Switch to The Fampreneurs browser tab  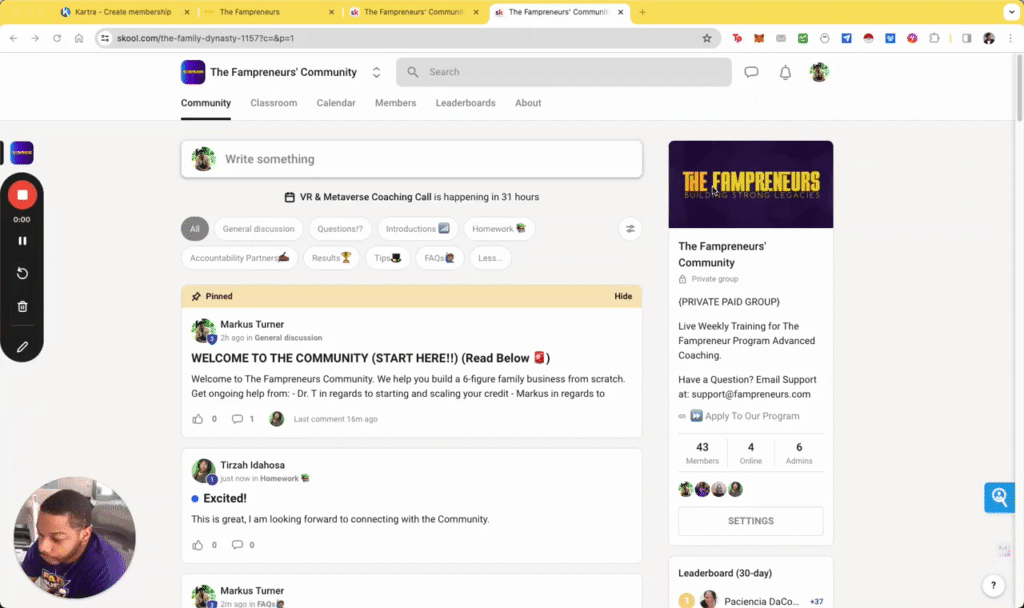pyautogui.click(x=270, y=12)
